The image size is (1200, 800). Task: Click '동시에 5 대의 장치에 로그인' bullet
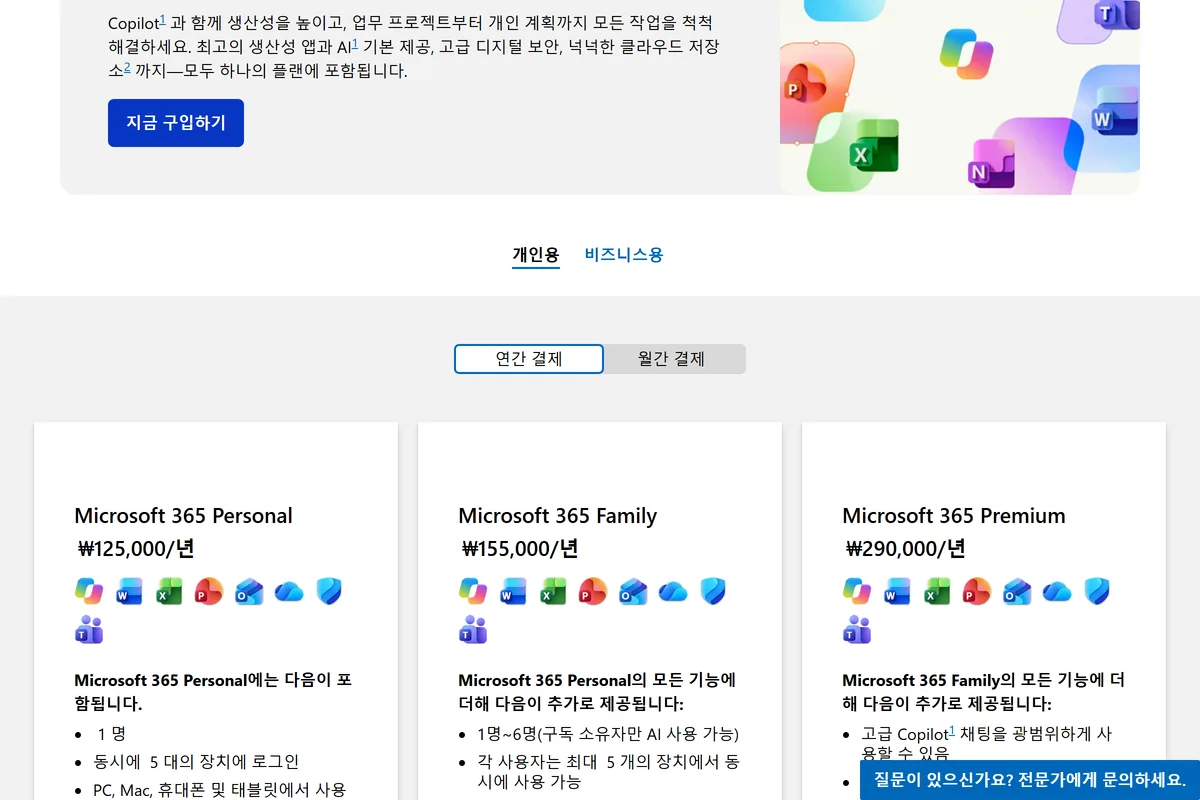pos(196,761)
